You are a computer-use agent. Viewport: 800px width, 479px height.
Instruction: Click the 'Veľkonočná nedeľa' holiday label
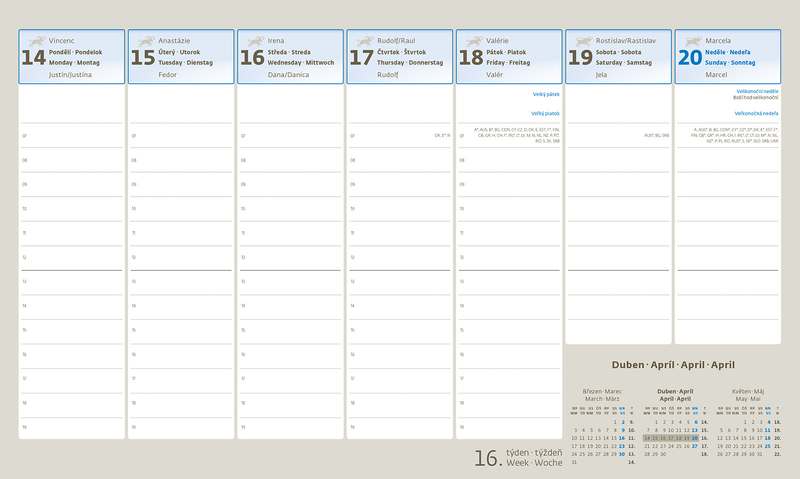pyautogui.click(x=756, y=113)
